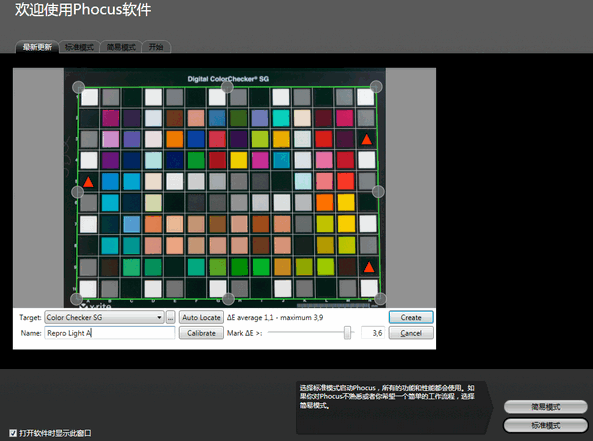The height and width of the screenshot is (441, 593).
Task: Click the Cancel button
Action: [x=411, y=333]
